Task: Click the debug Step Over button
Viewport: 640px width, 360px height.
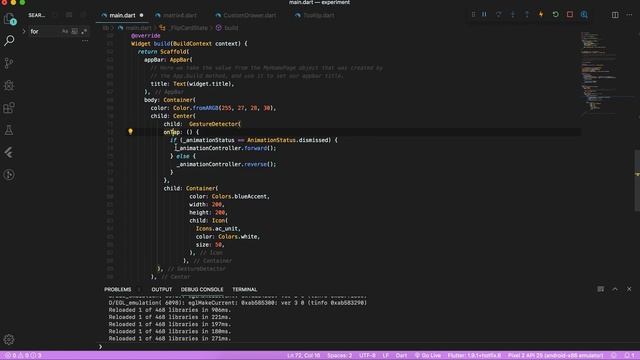Action: point(498,15)
